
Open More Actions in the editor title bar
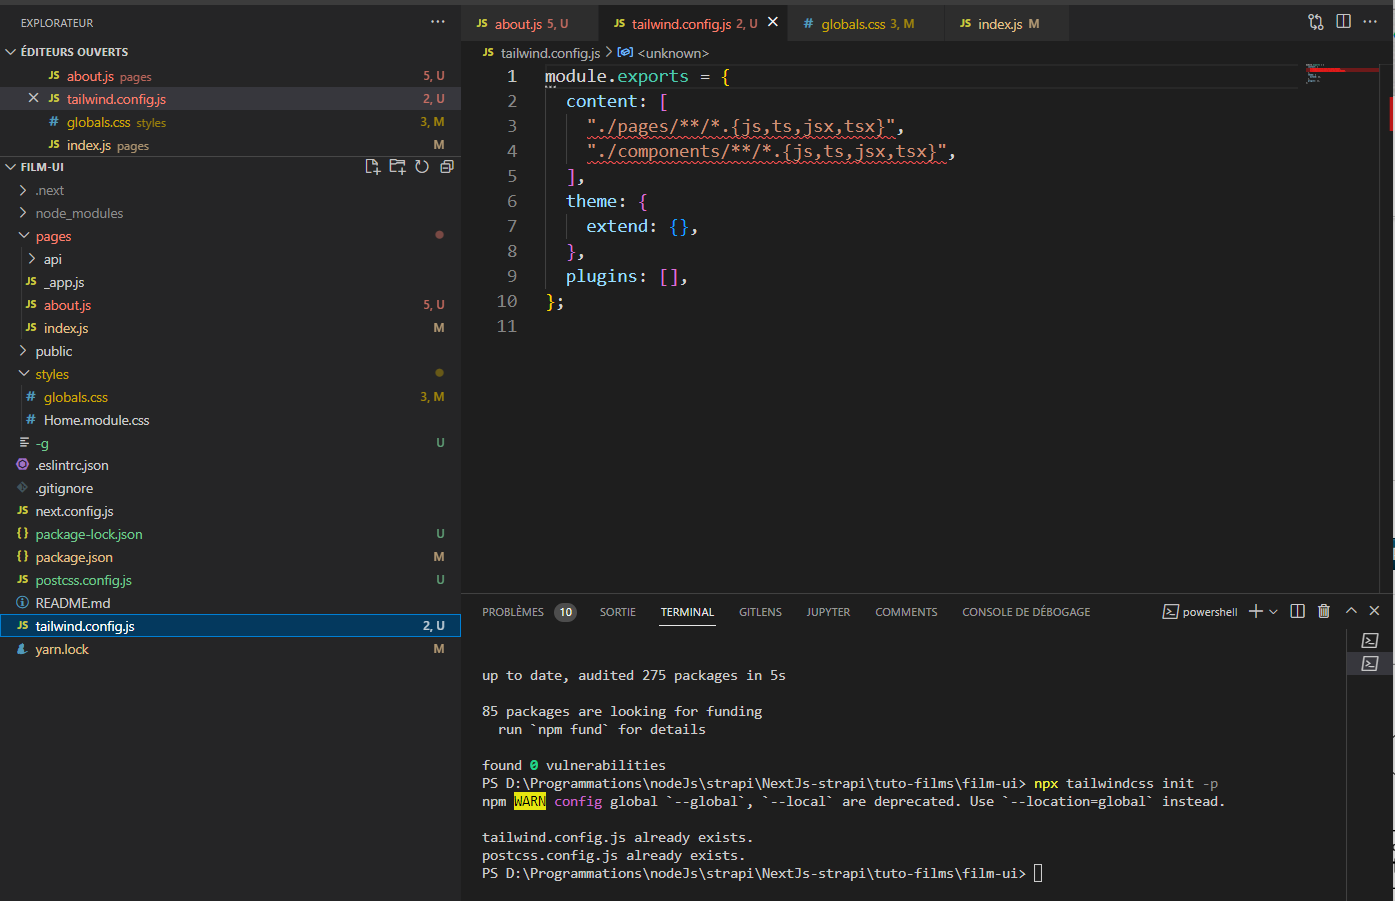point(1370,22)
